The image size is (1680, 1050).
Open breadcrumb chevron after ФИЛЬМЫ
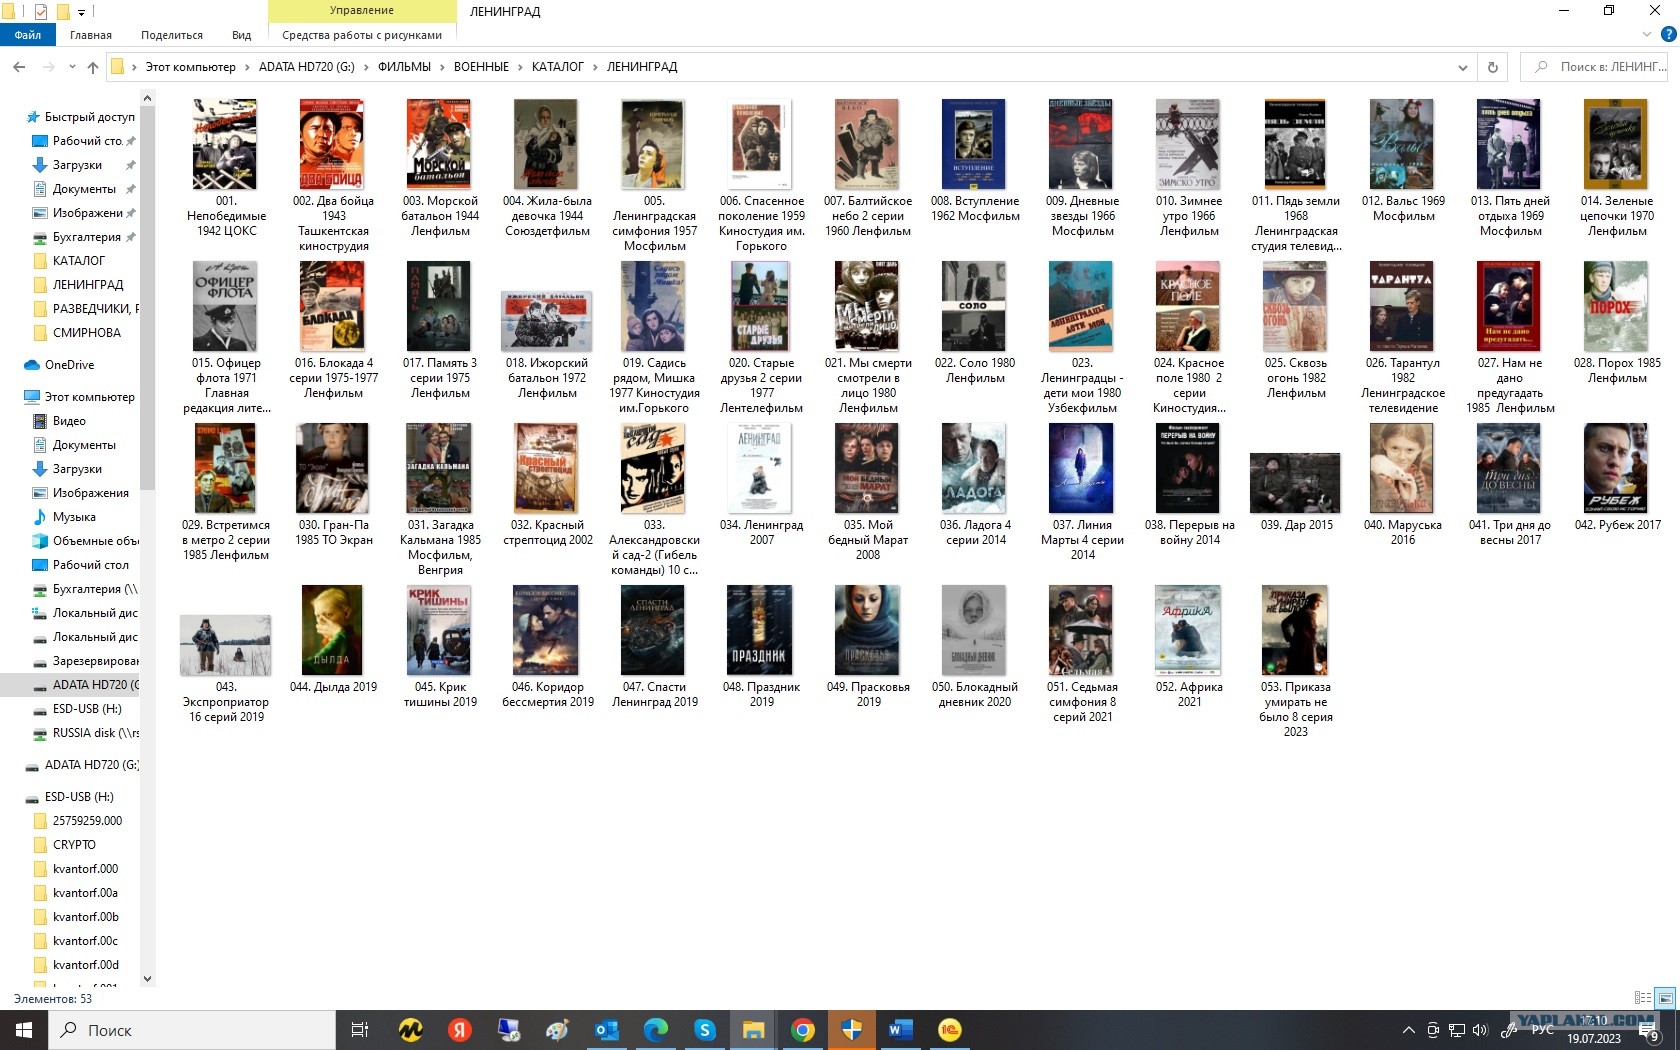tap(442, 67)
